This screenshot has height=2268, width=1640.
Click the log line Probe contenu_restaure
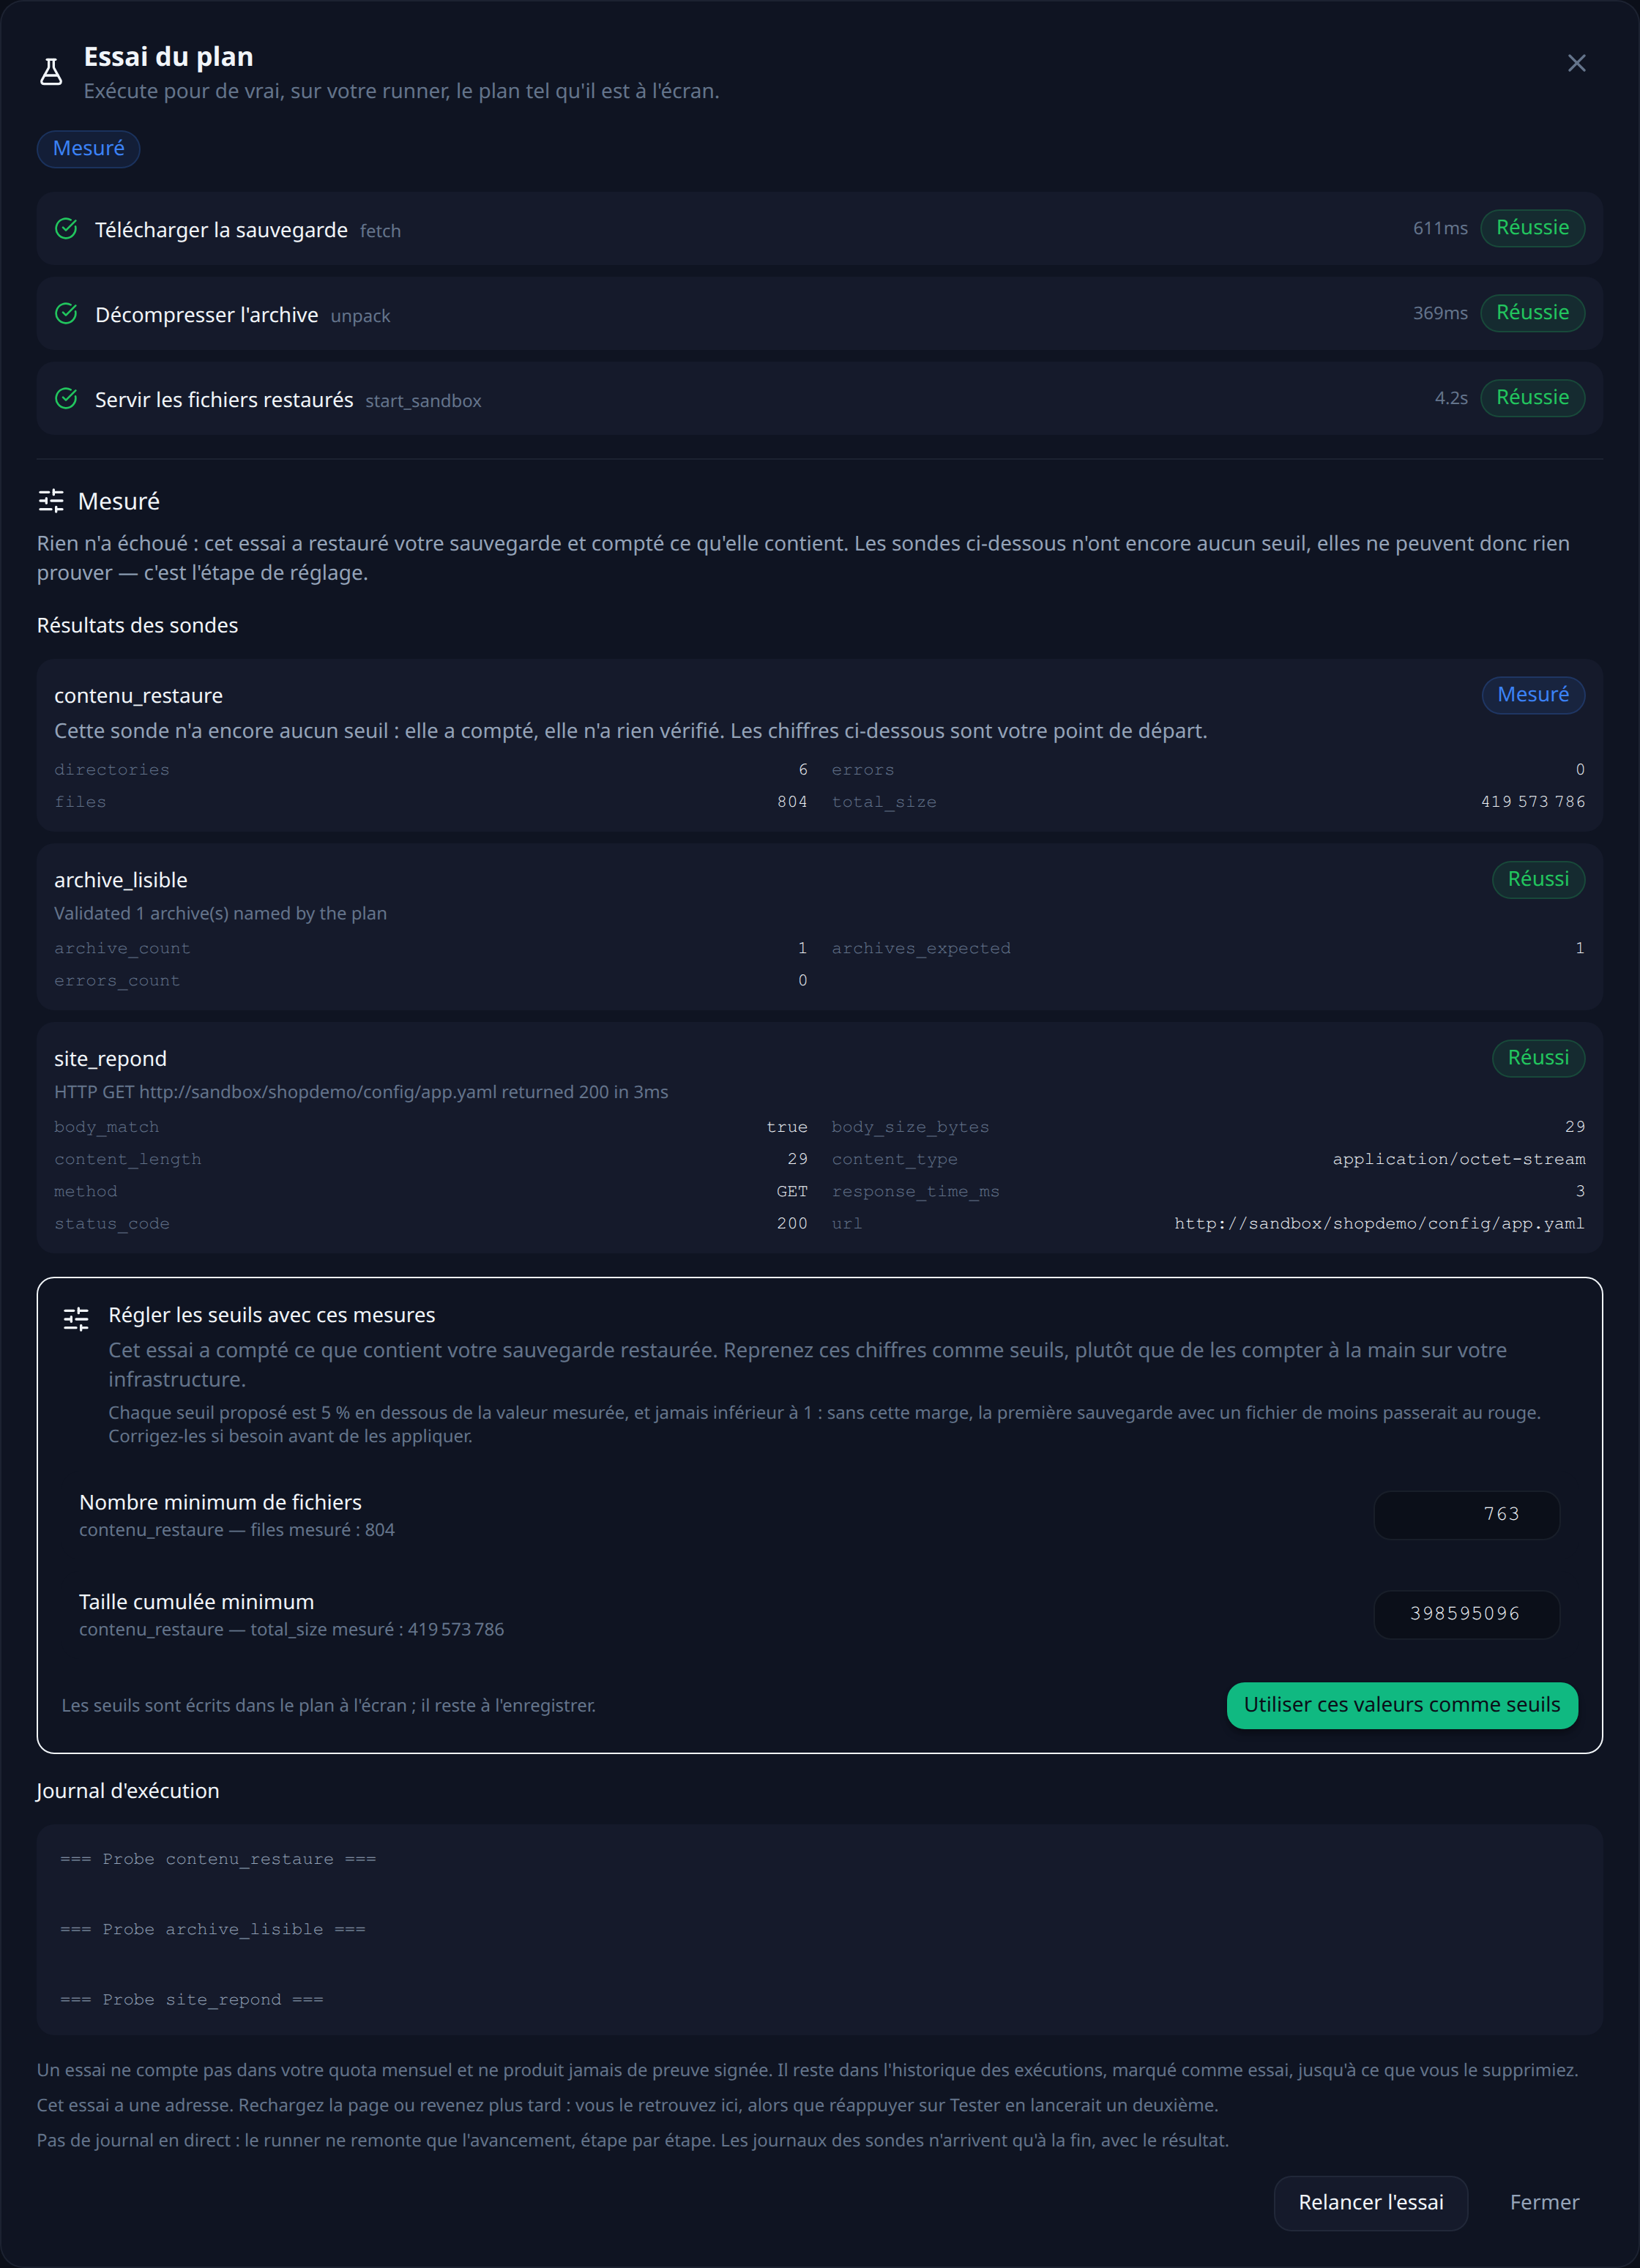pos(218,1859)
